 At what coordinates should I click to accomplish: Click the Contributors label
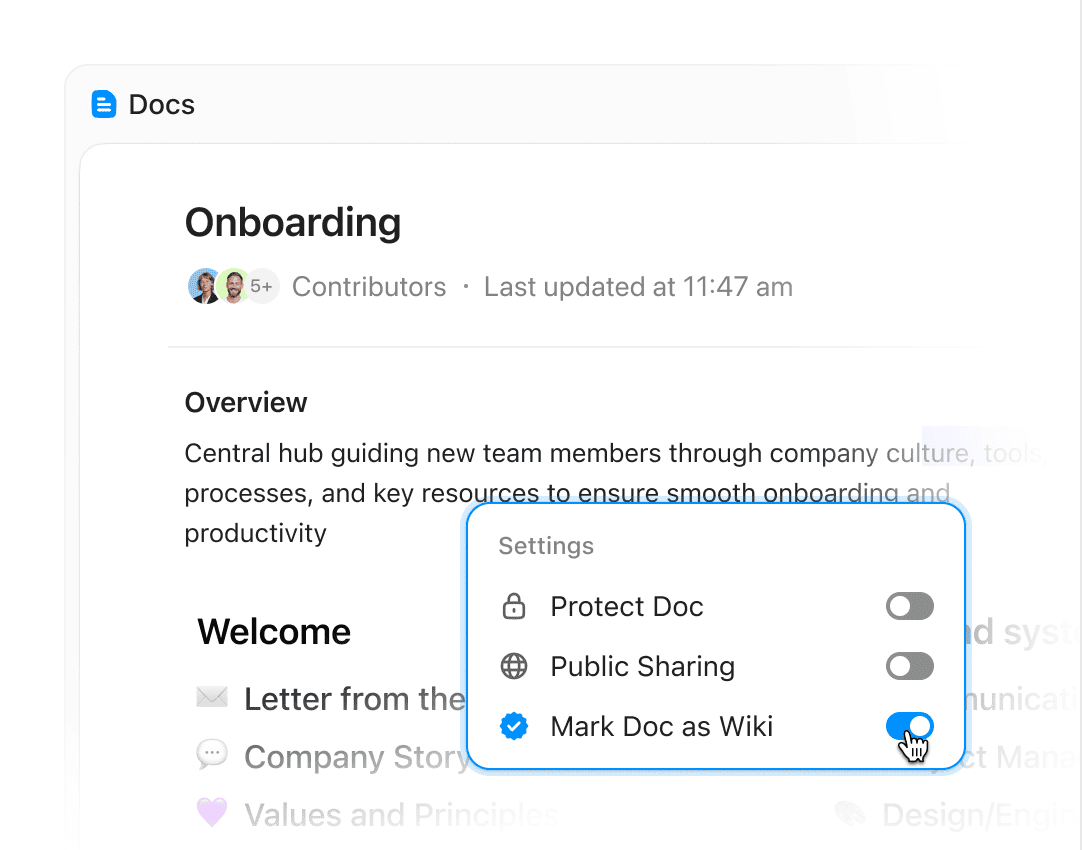tap(369, 286)
